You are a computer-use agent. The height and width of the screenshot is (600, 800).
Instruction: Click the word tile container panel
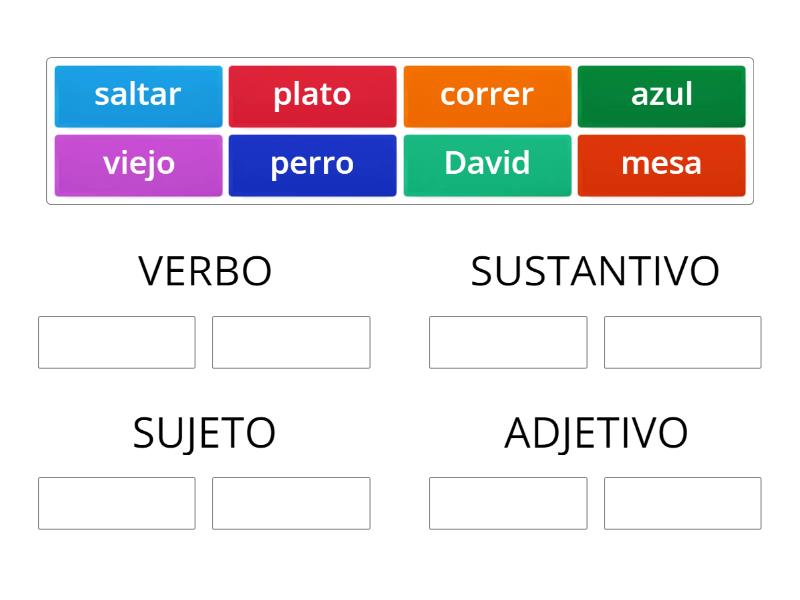point(400,130)
